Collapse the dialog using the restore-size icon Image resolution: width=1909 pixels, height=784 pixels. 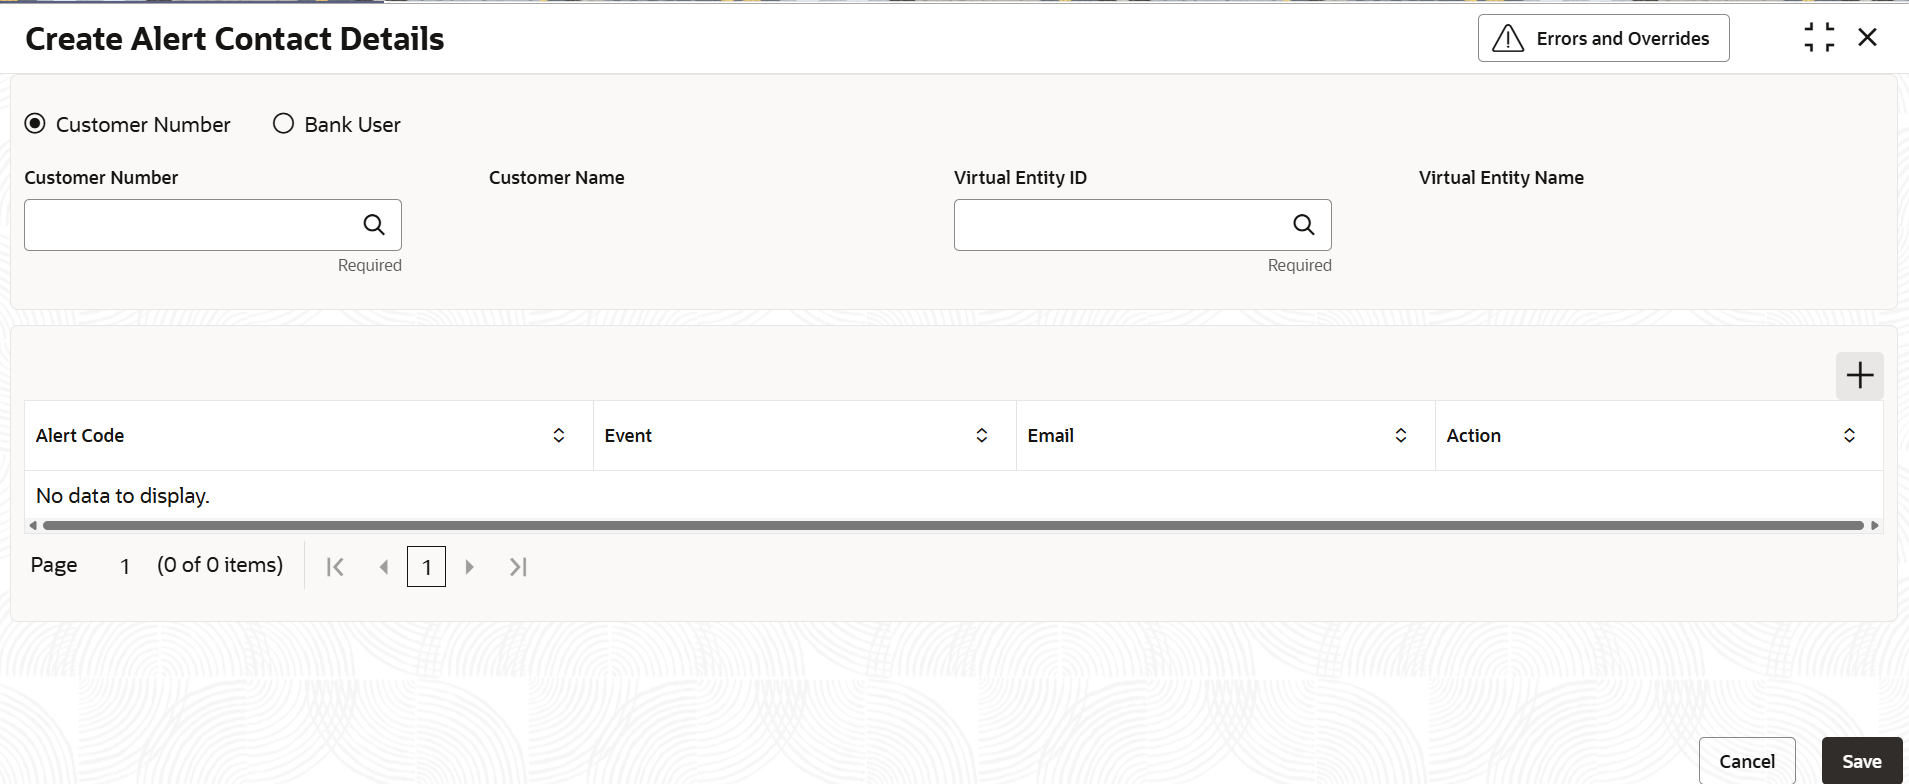pyautogui.click(x=1819, y=38)
